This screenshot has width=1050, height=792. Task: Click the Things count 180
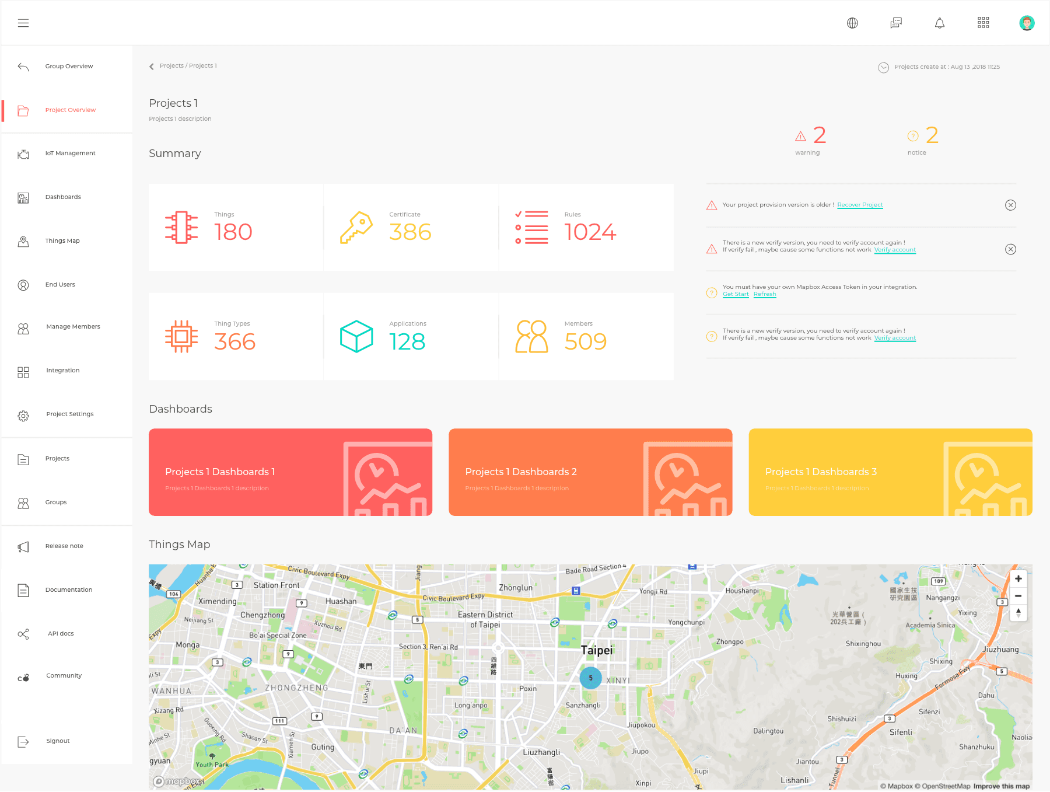[233, 232]
